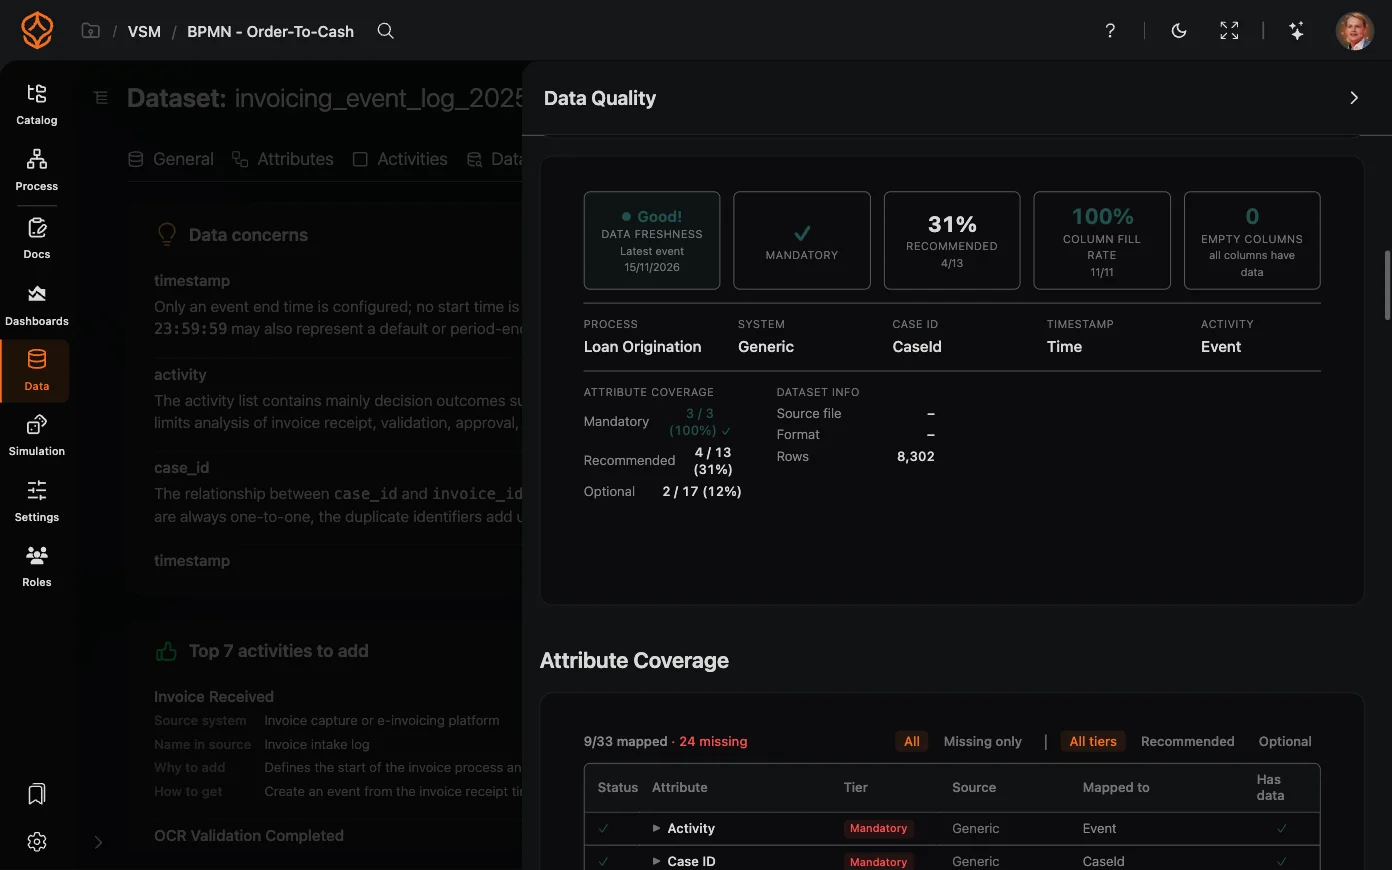Click the BPMN - Order-To-Cash breadcrumb

coord(270,31)
